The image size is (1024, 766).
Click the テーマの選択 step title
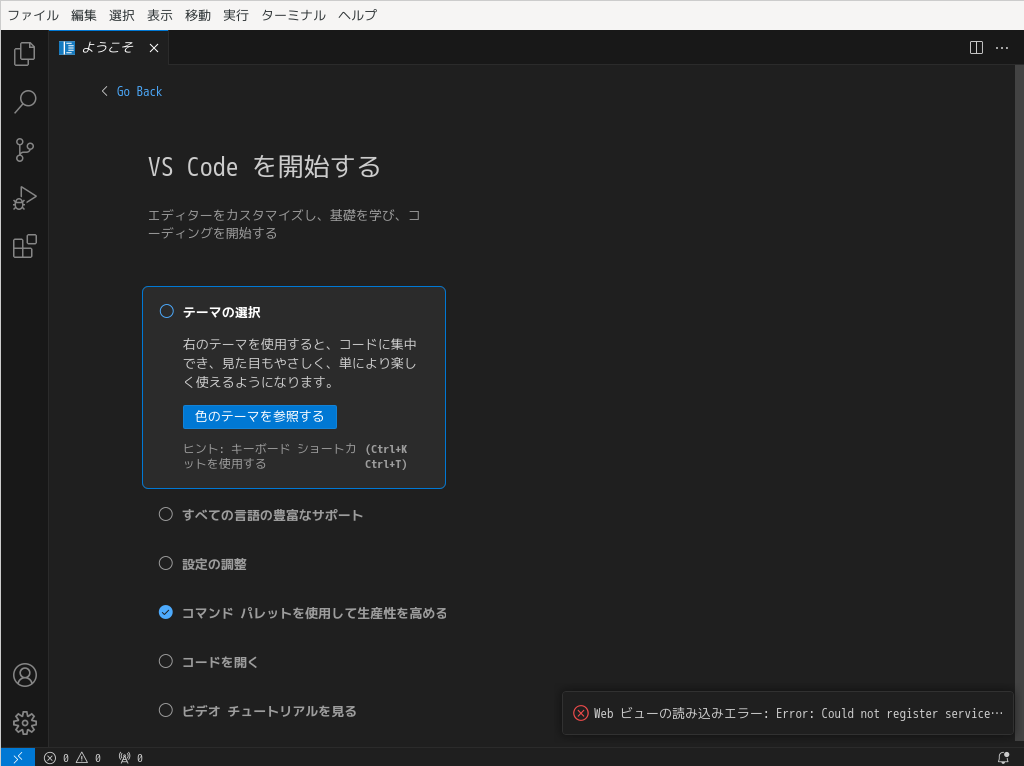pos(222,312)
